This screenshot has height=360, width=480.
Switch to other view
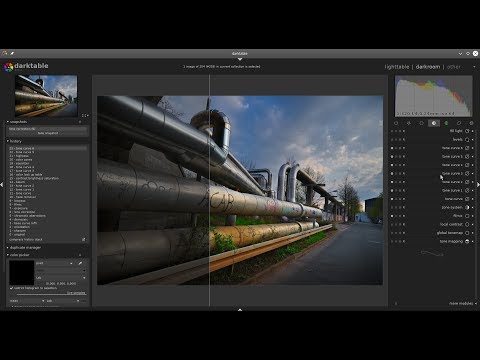[x=454, y=67]
